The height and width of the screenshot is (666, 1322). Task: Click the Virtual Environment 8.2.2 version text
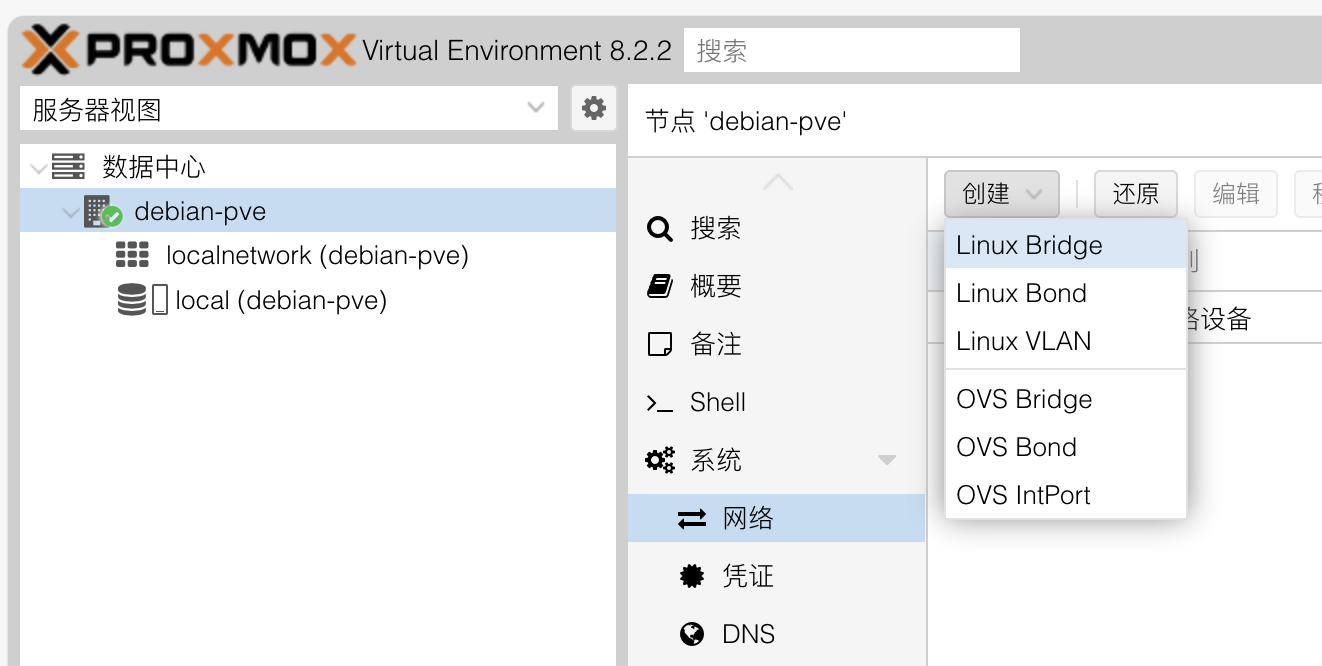pos(517,50)
